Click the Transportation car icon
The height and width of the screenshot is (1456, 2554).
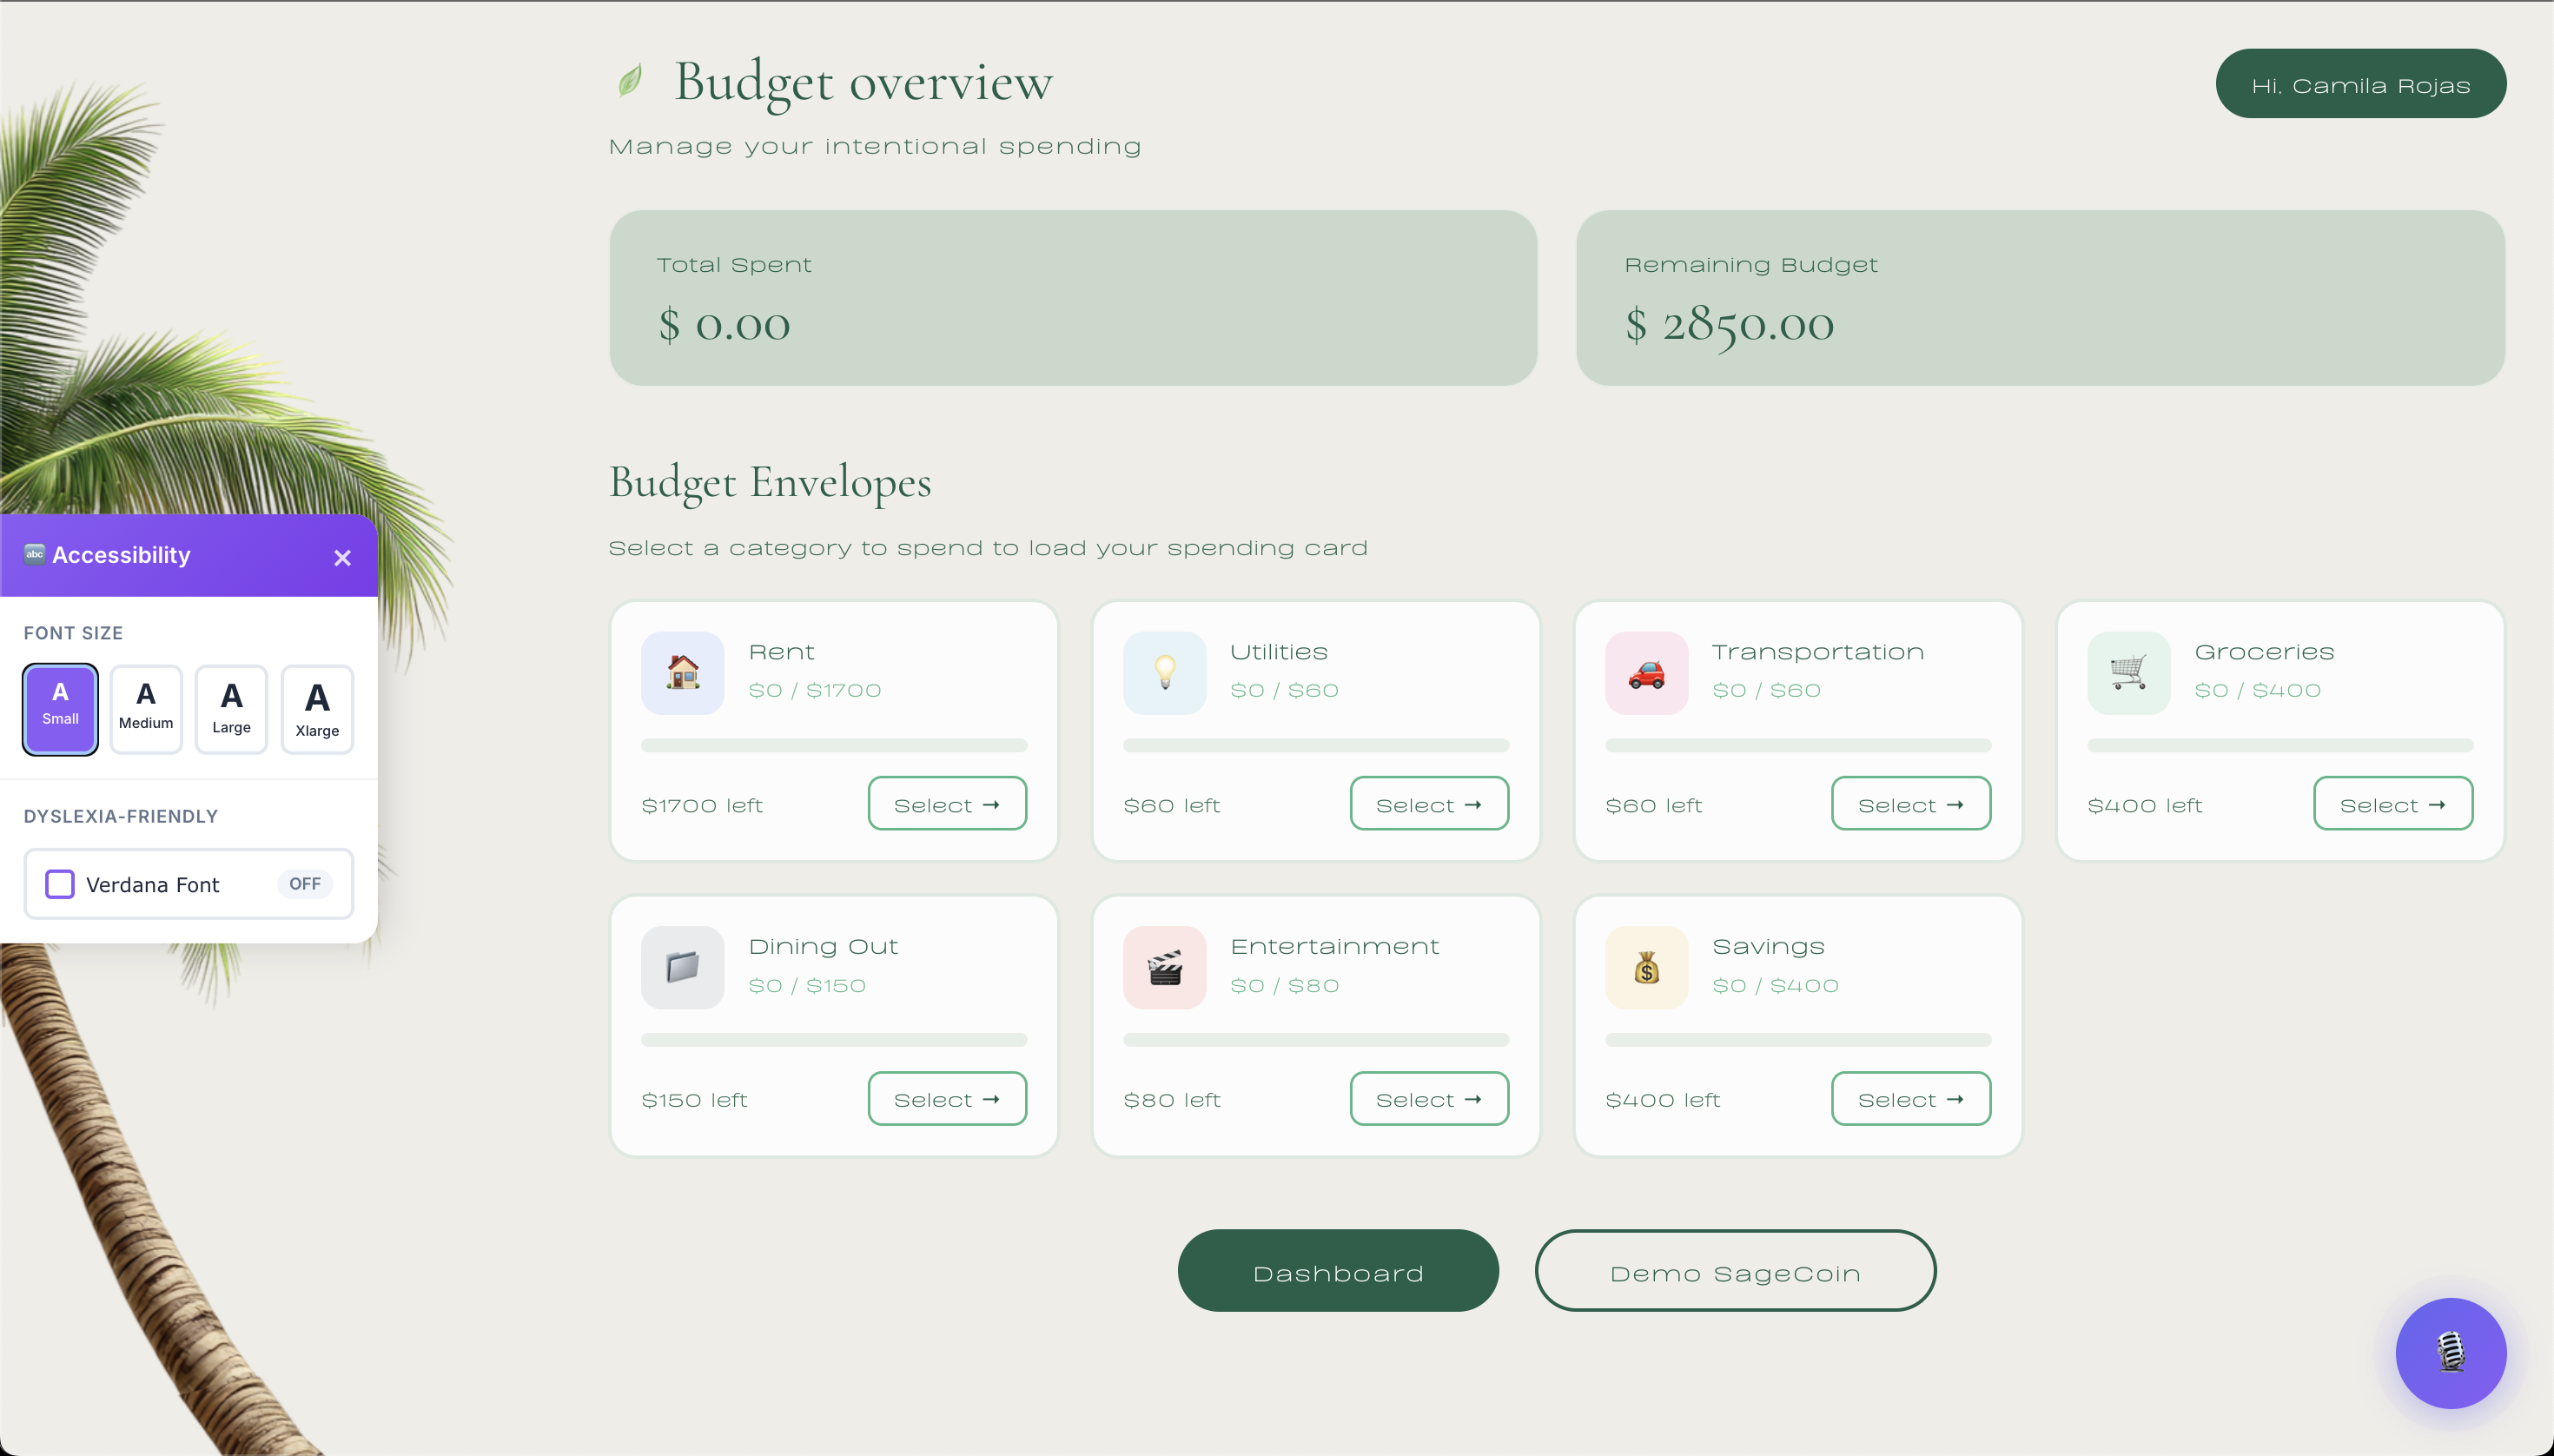point(1646,672)
